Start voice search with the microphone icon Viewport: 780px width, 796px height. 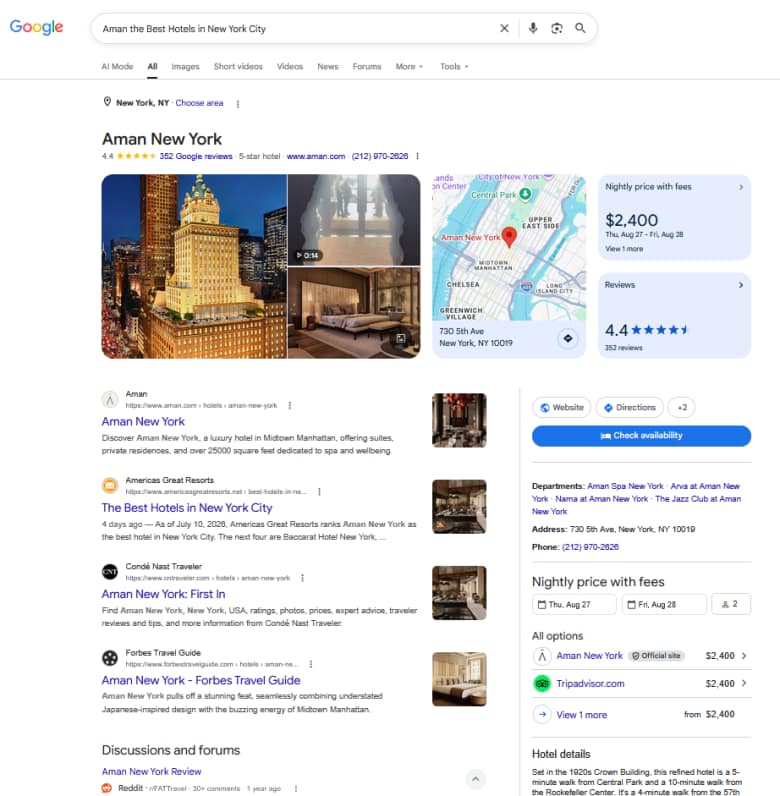[533, 28]
